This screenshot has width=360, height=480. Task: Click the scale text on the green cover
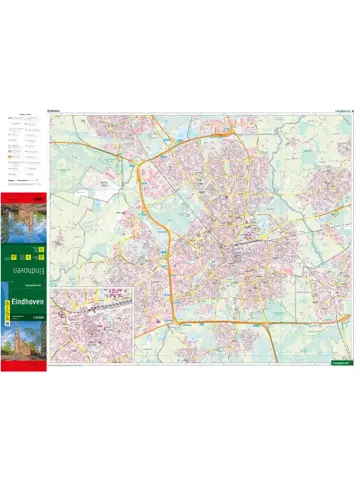point(39,317)
